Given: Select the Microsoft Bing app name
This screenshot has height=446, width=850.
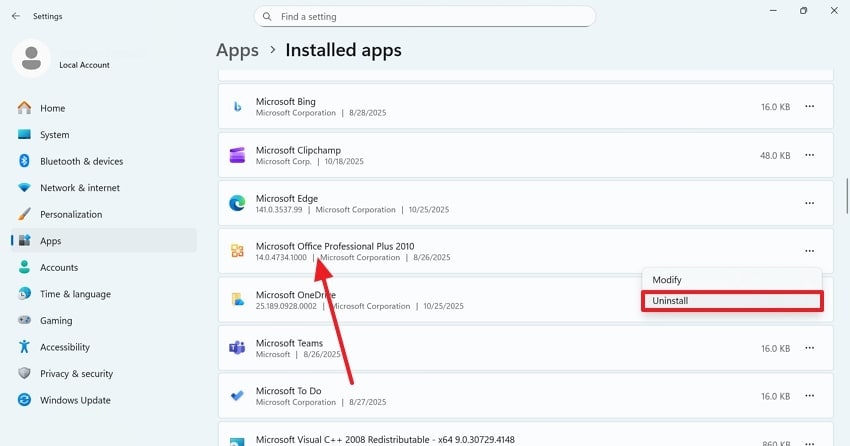Looking at the screenshot, I should tap(286, 101).
